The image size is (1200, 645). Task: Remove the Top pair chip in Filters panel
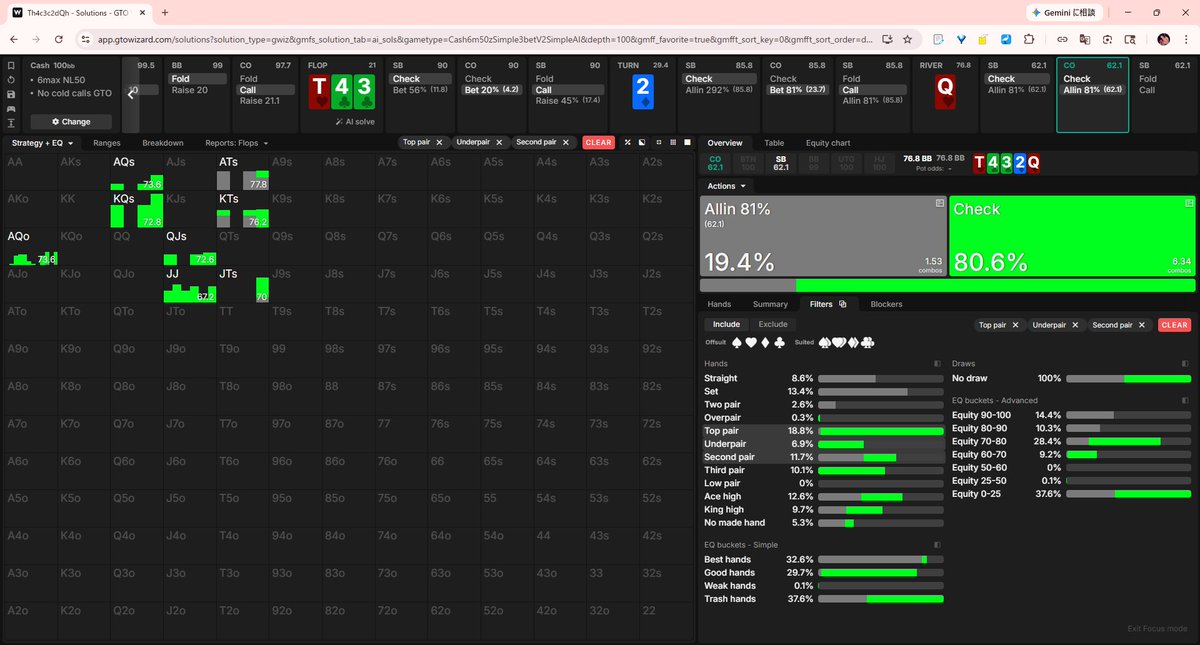[x=1015, y=325]
